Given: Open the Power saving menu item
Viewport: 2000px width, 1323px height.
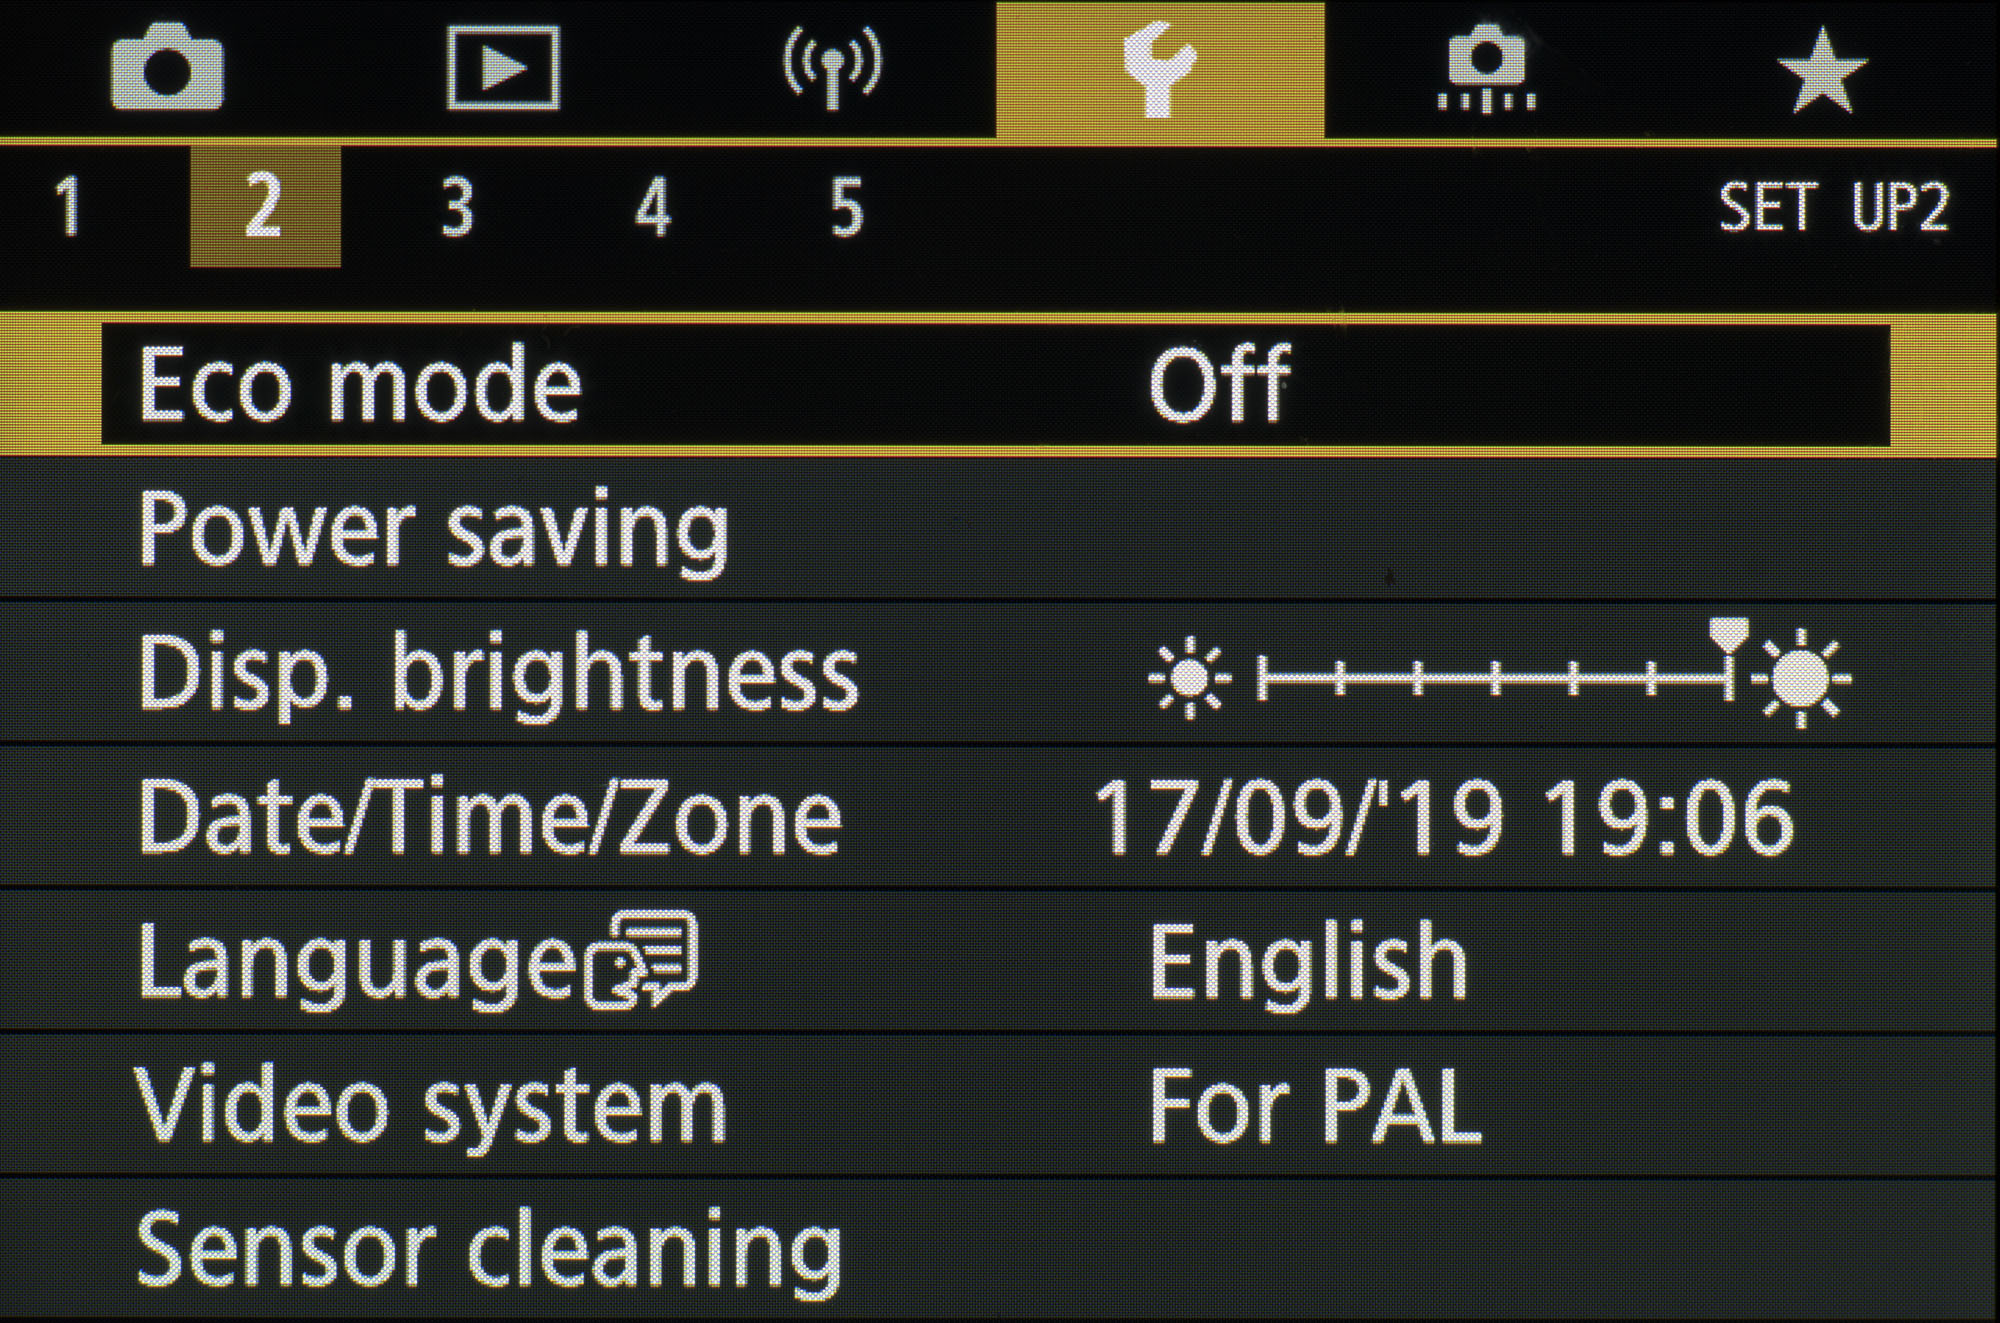Looking at the screenshot, I should [434, 530].
